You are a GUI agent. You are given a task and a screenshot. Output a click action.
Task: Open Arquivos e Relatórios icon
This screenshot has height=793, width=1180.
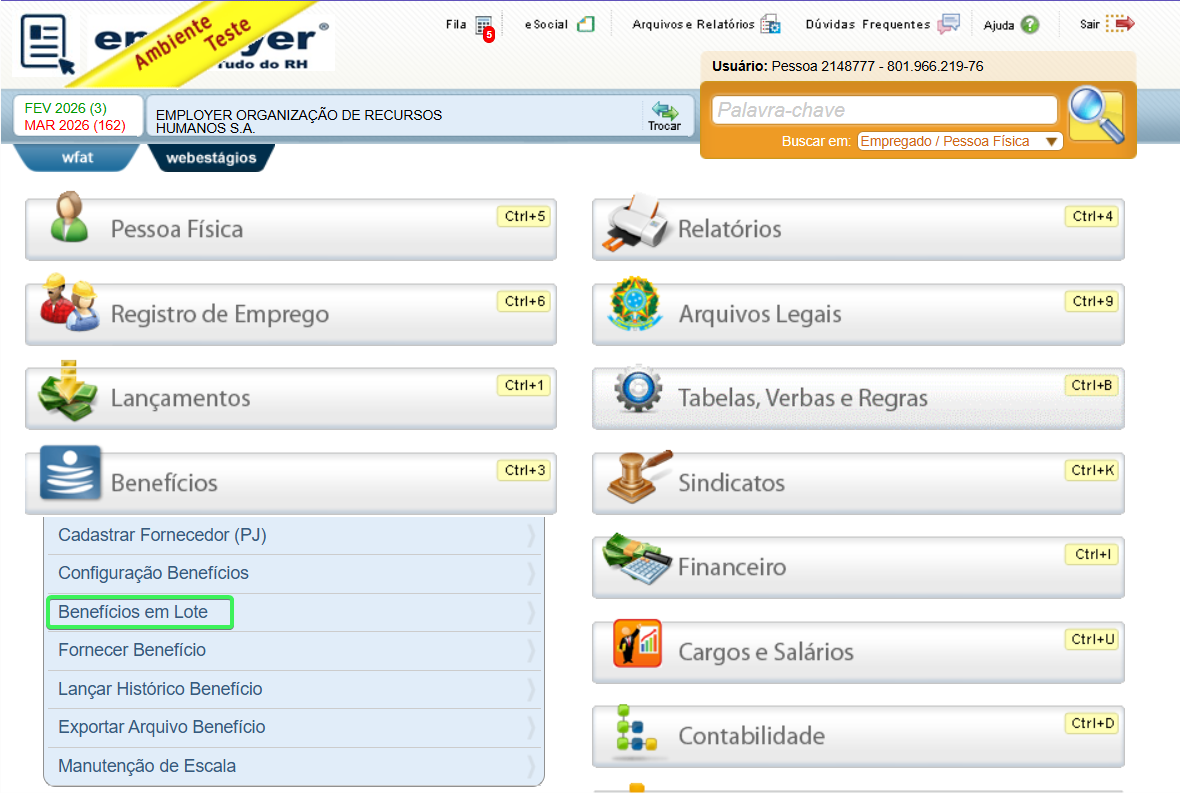pyautogui.click(x=770, y=24)
